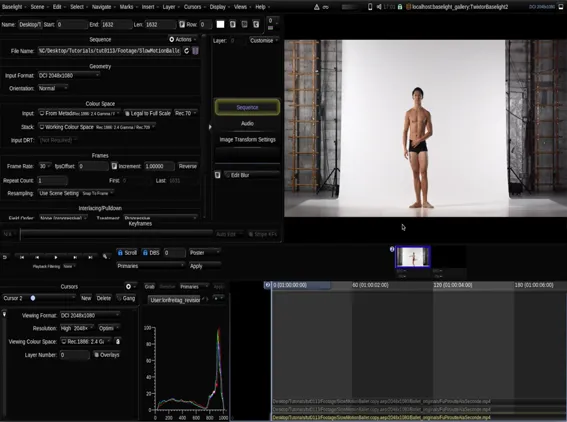567x422 pixels.
Task: Click the loop icon left of transport controls
Action: pyautogui.click(x=5, y=257)
